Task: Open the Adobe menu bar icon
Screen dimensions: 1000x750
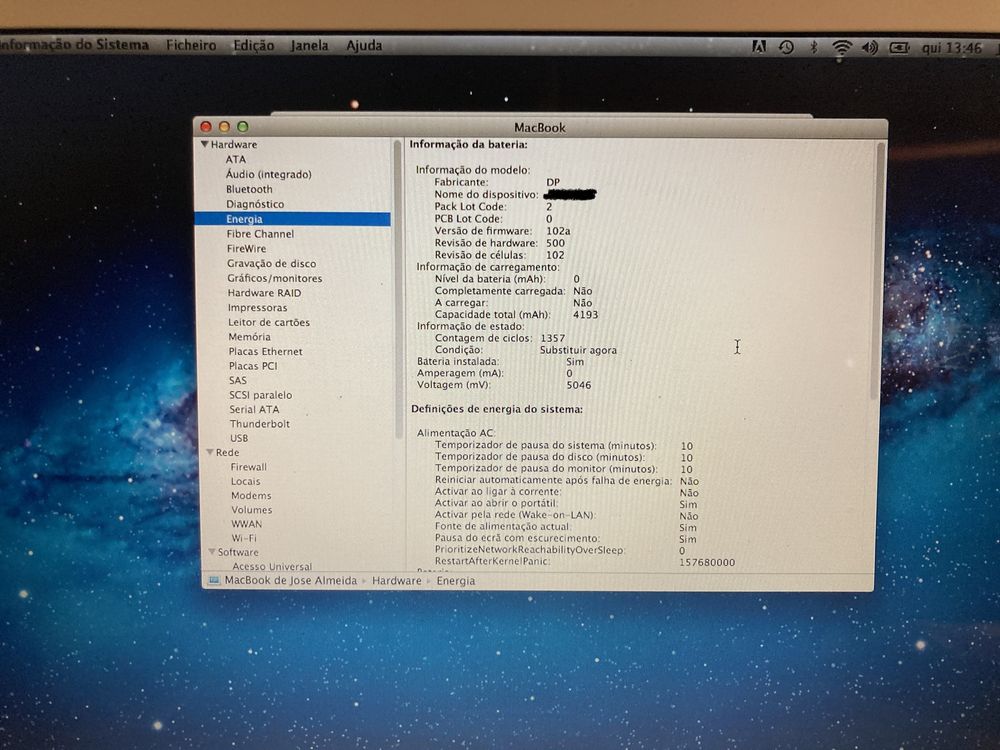Action: [x=758, y=47]
